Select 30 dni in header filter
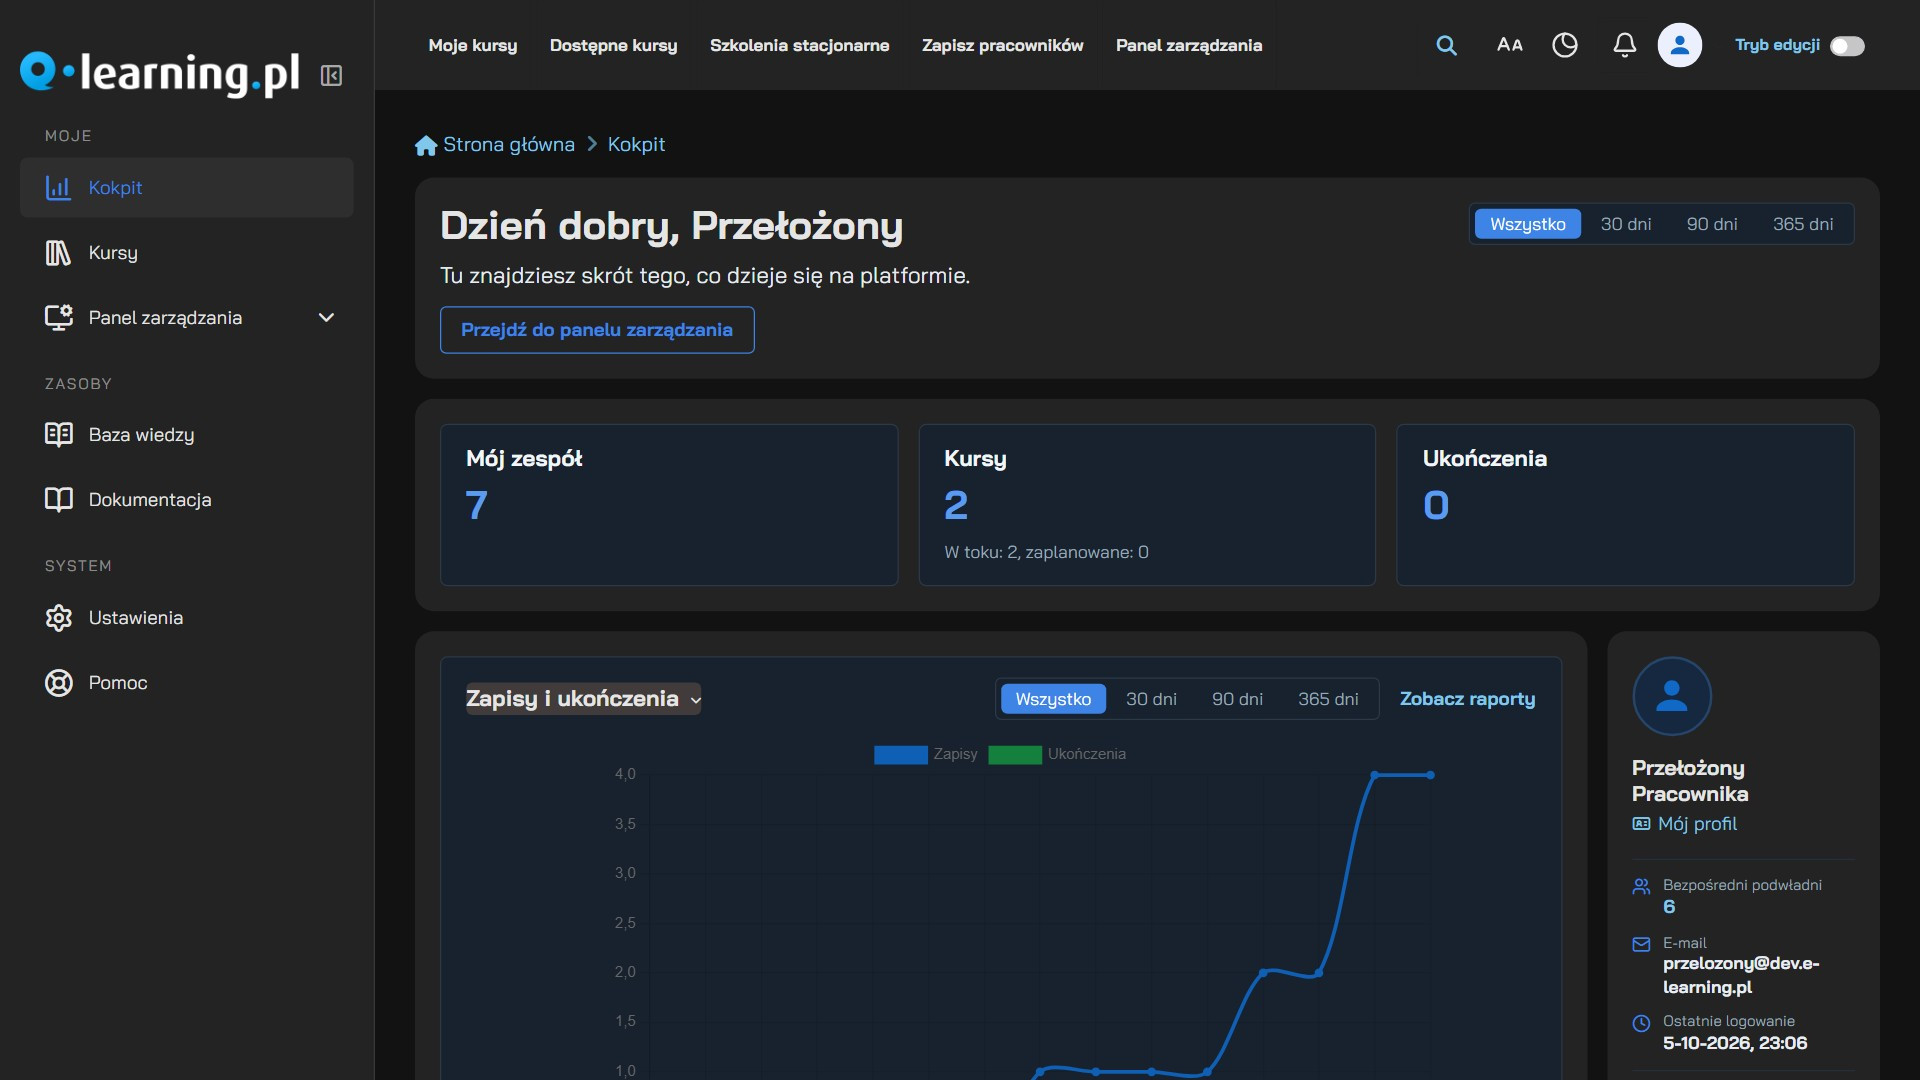Screen dimensions: 1920x1080 coord(1625,224)
